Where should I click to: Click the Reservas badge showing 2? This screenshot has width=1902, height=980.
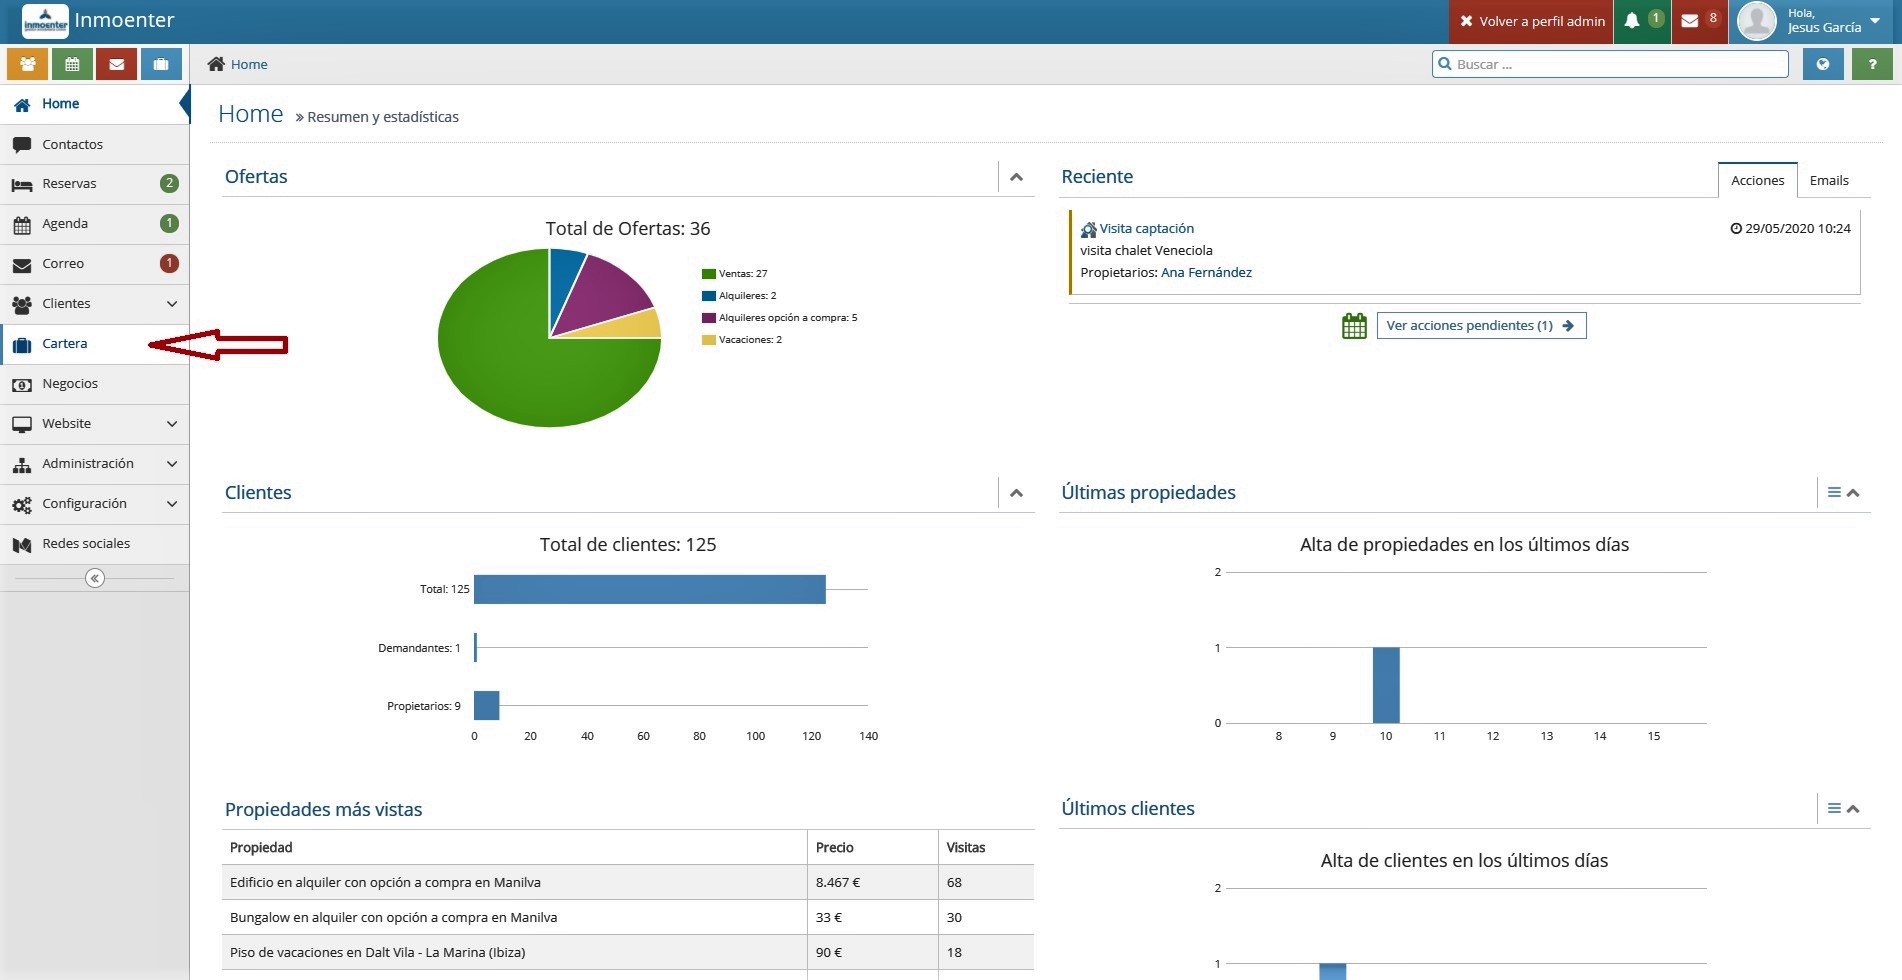[169, 183]
